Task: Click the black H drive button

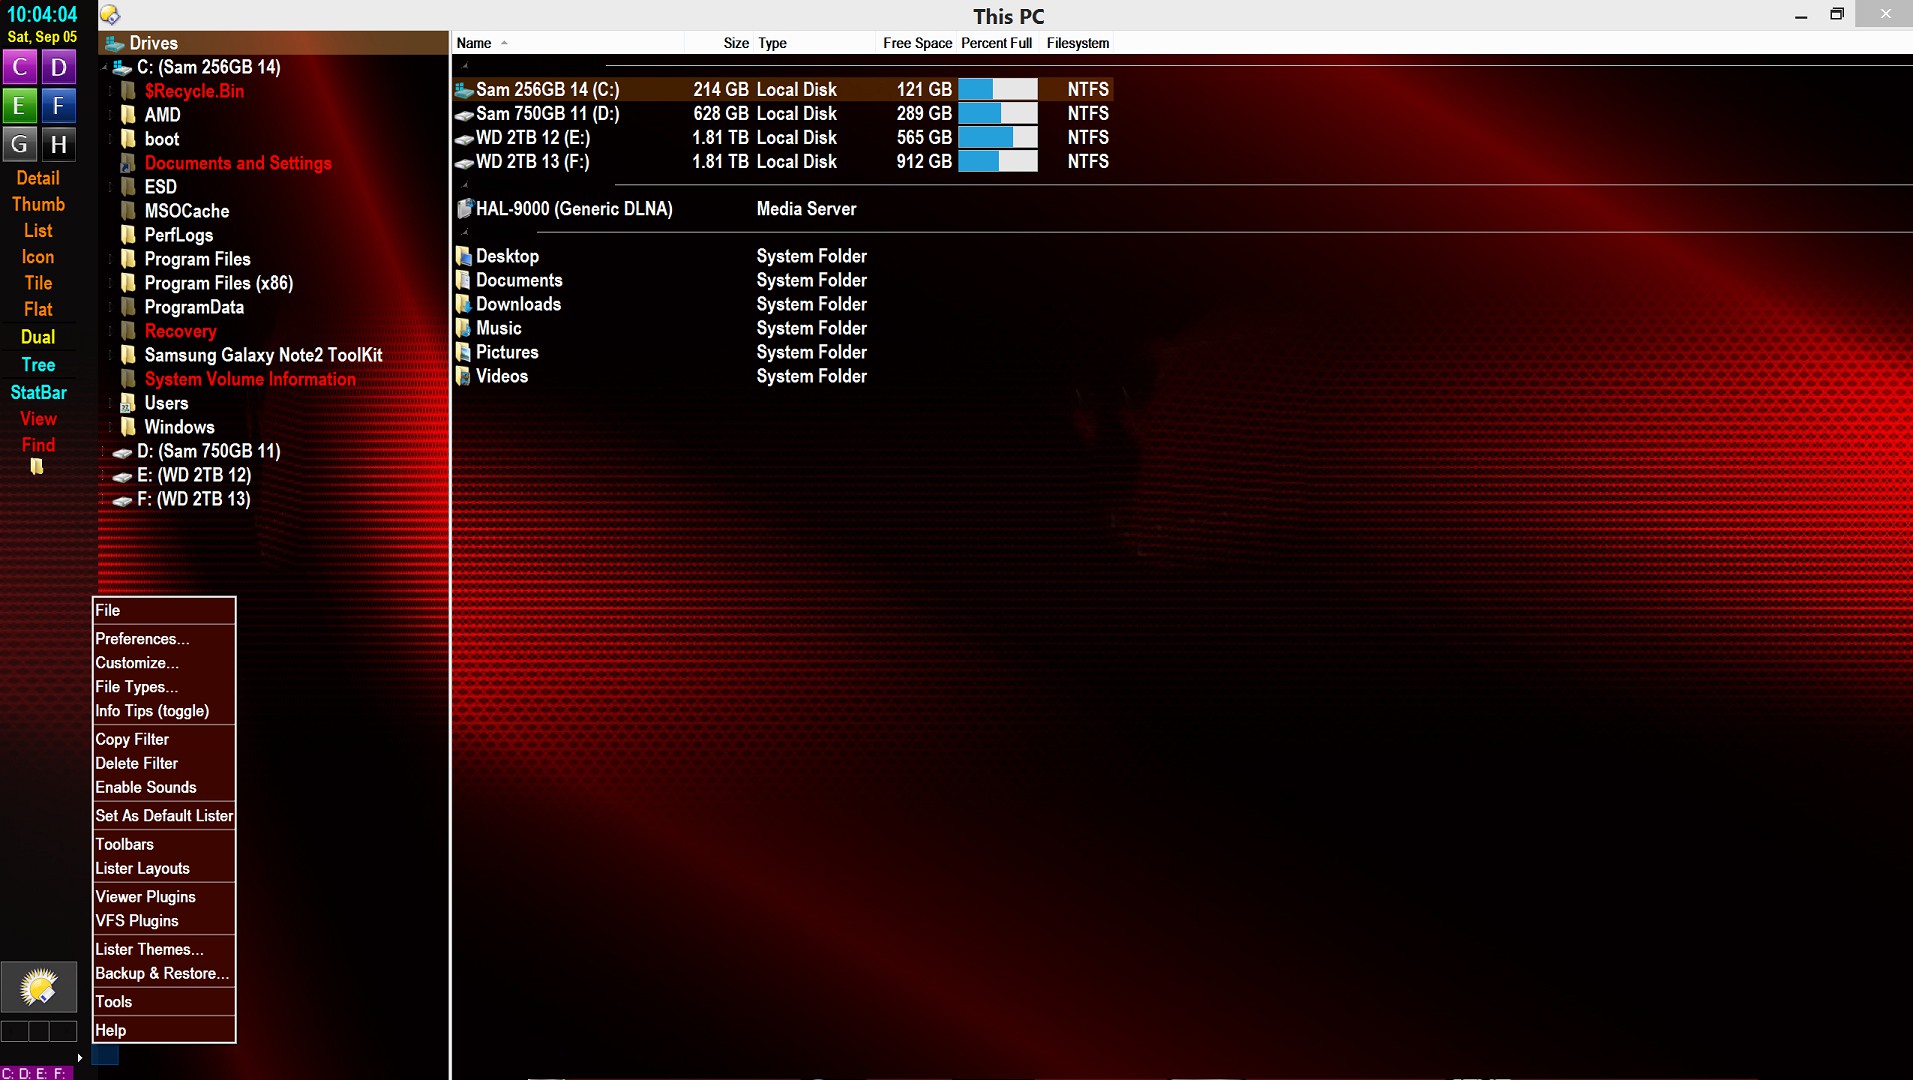Action: pos(59,144)
